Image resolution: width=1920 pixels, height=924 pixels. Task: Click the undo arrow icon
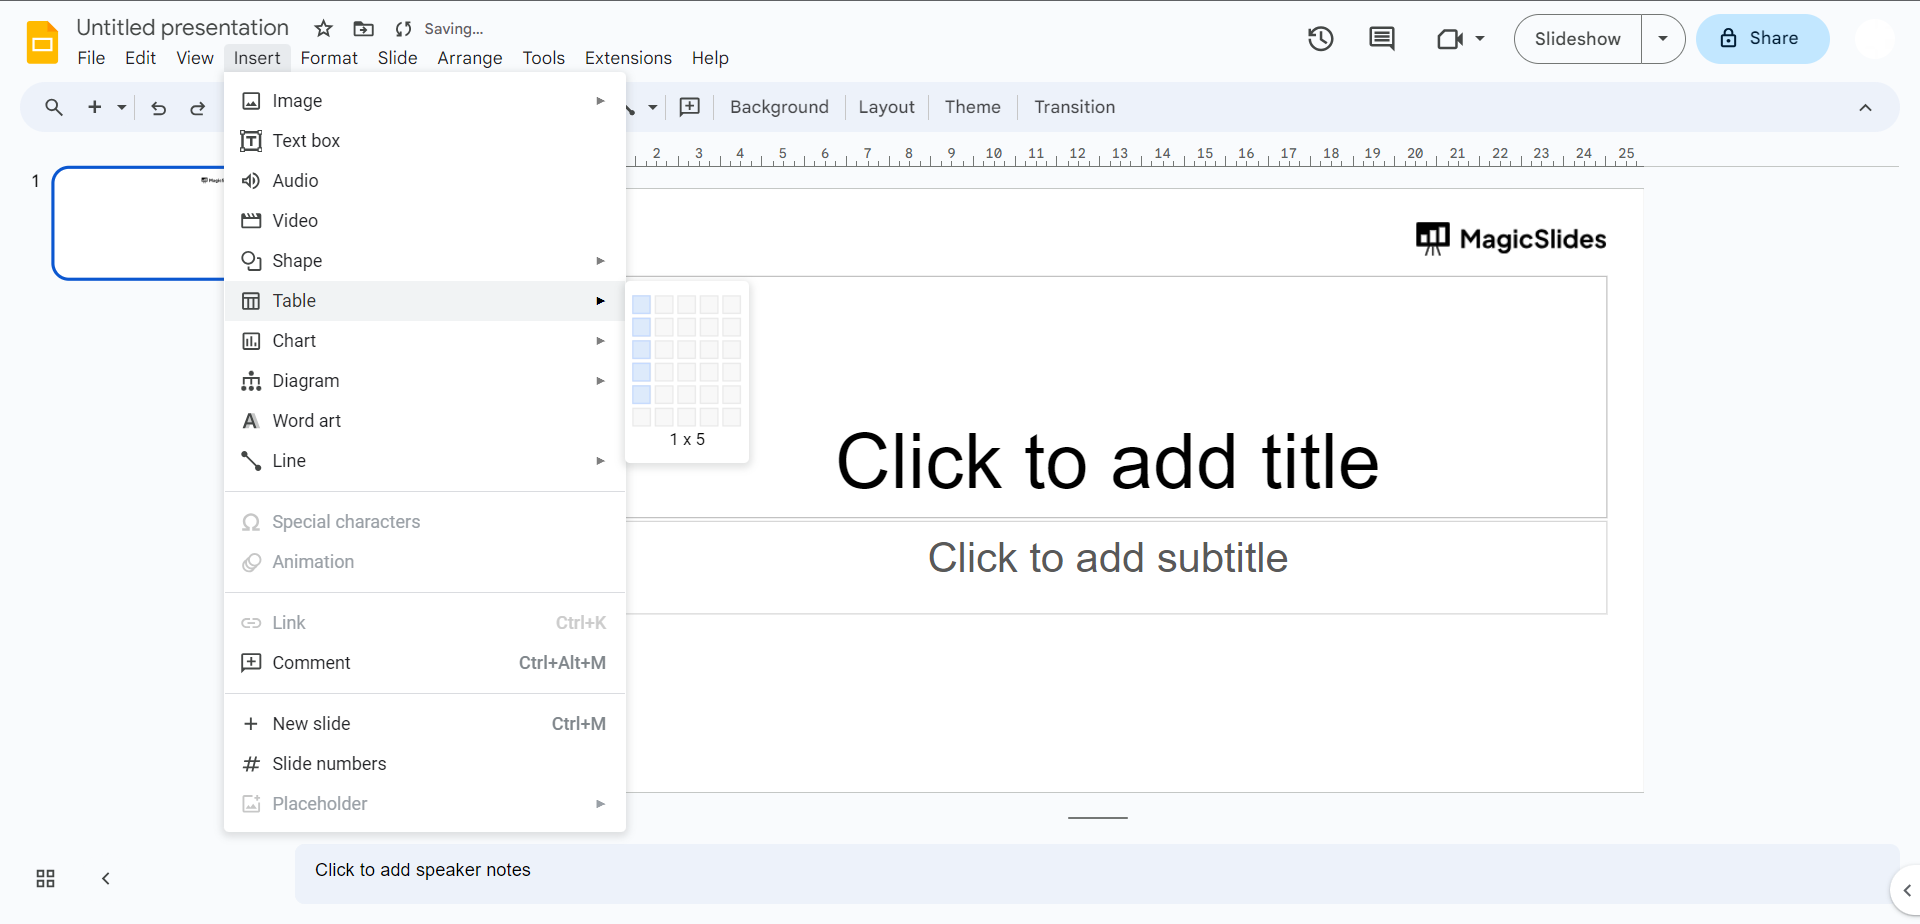coord(158,108)
